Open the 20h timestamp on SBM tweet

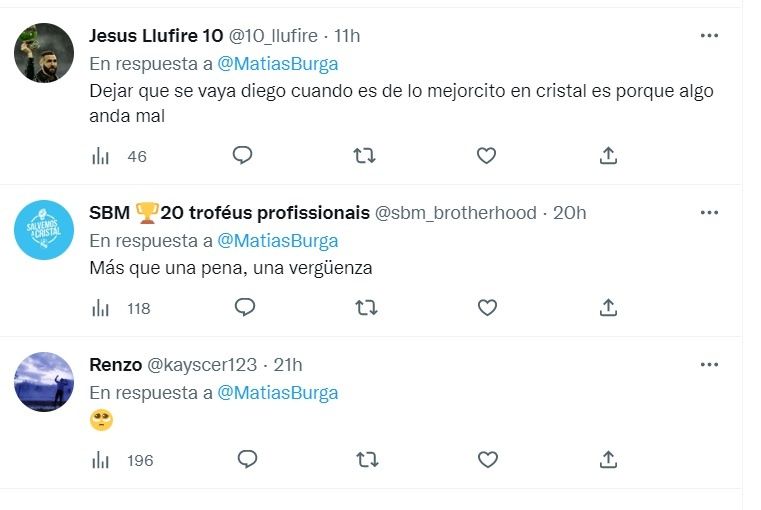point(569,213)
